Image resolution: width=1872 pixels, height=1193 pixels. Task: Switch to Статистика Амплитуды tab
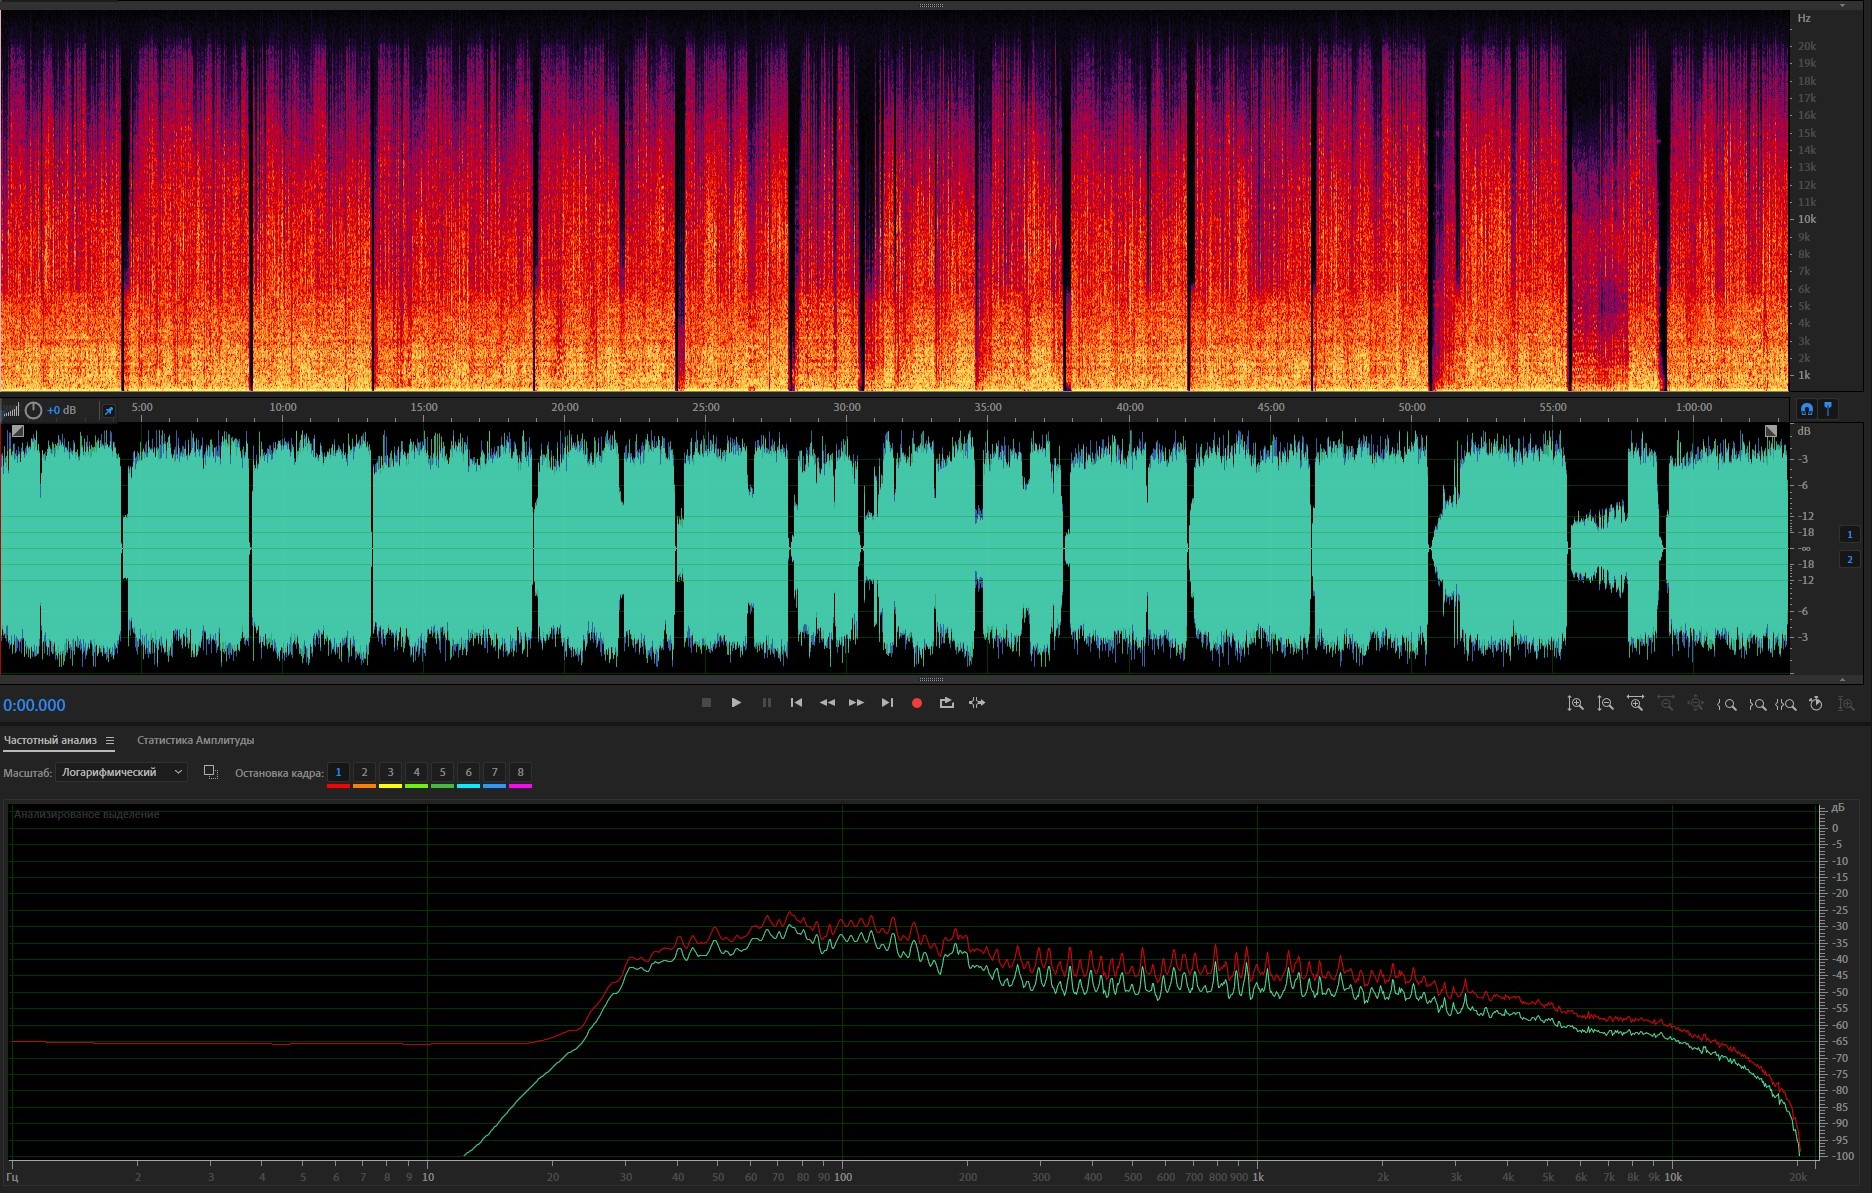coord(195,741)
